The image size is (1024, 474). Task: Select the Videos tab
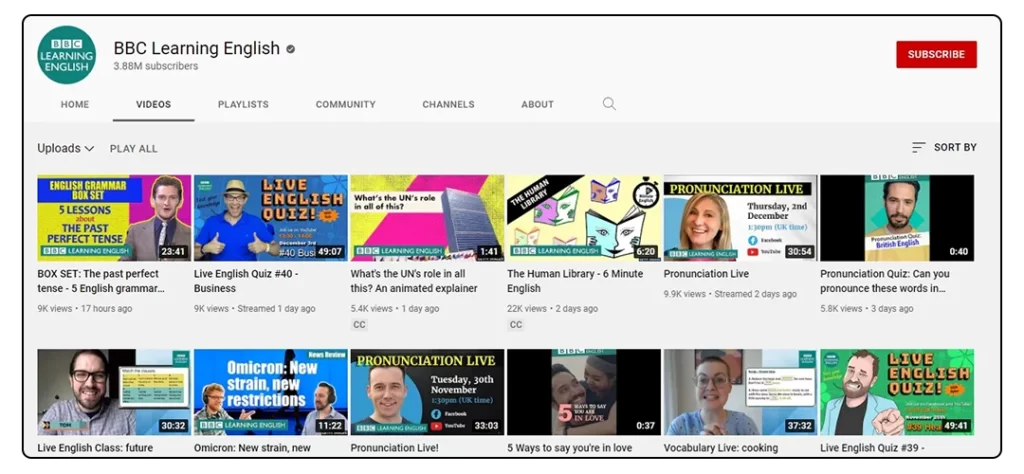153,104
